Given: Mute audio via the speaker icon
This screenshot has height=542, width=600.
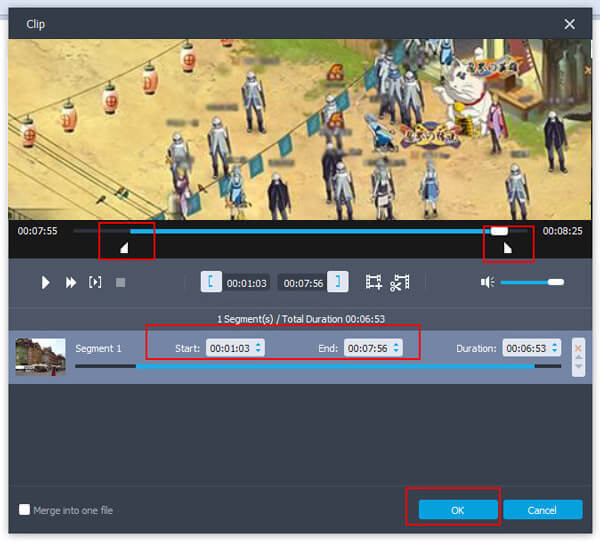Looking at the screenshot, I should (488, 282).
